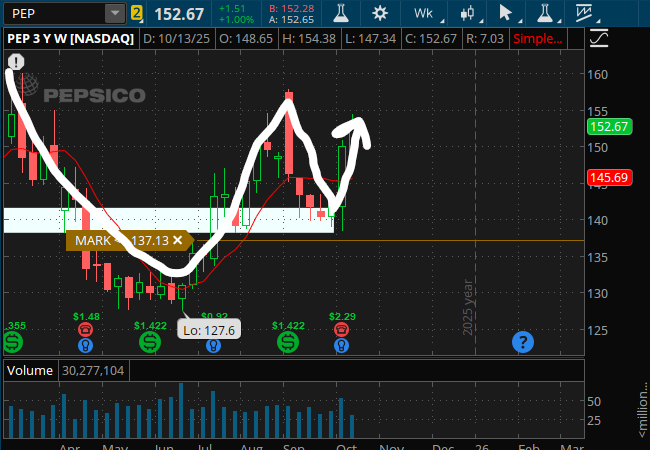The width and height of the screenshot is (650, 450).
Task: Click the red Simple... study label
Action: (538, 39)
